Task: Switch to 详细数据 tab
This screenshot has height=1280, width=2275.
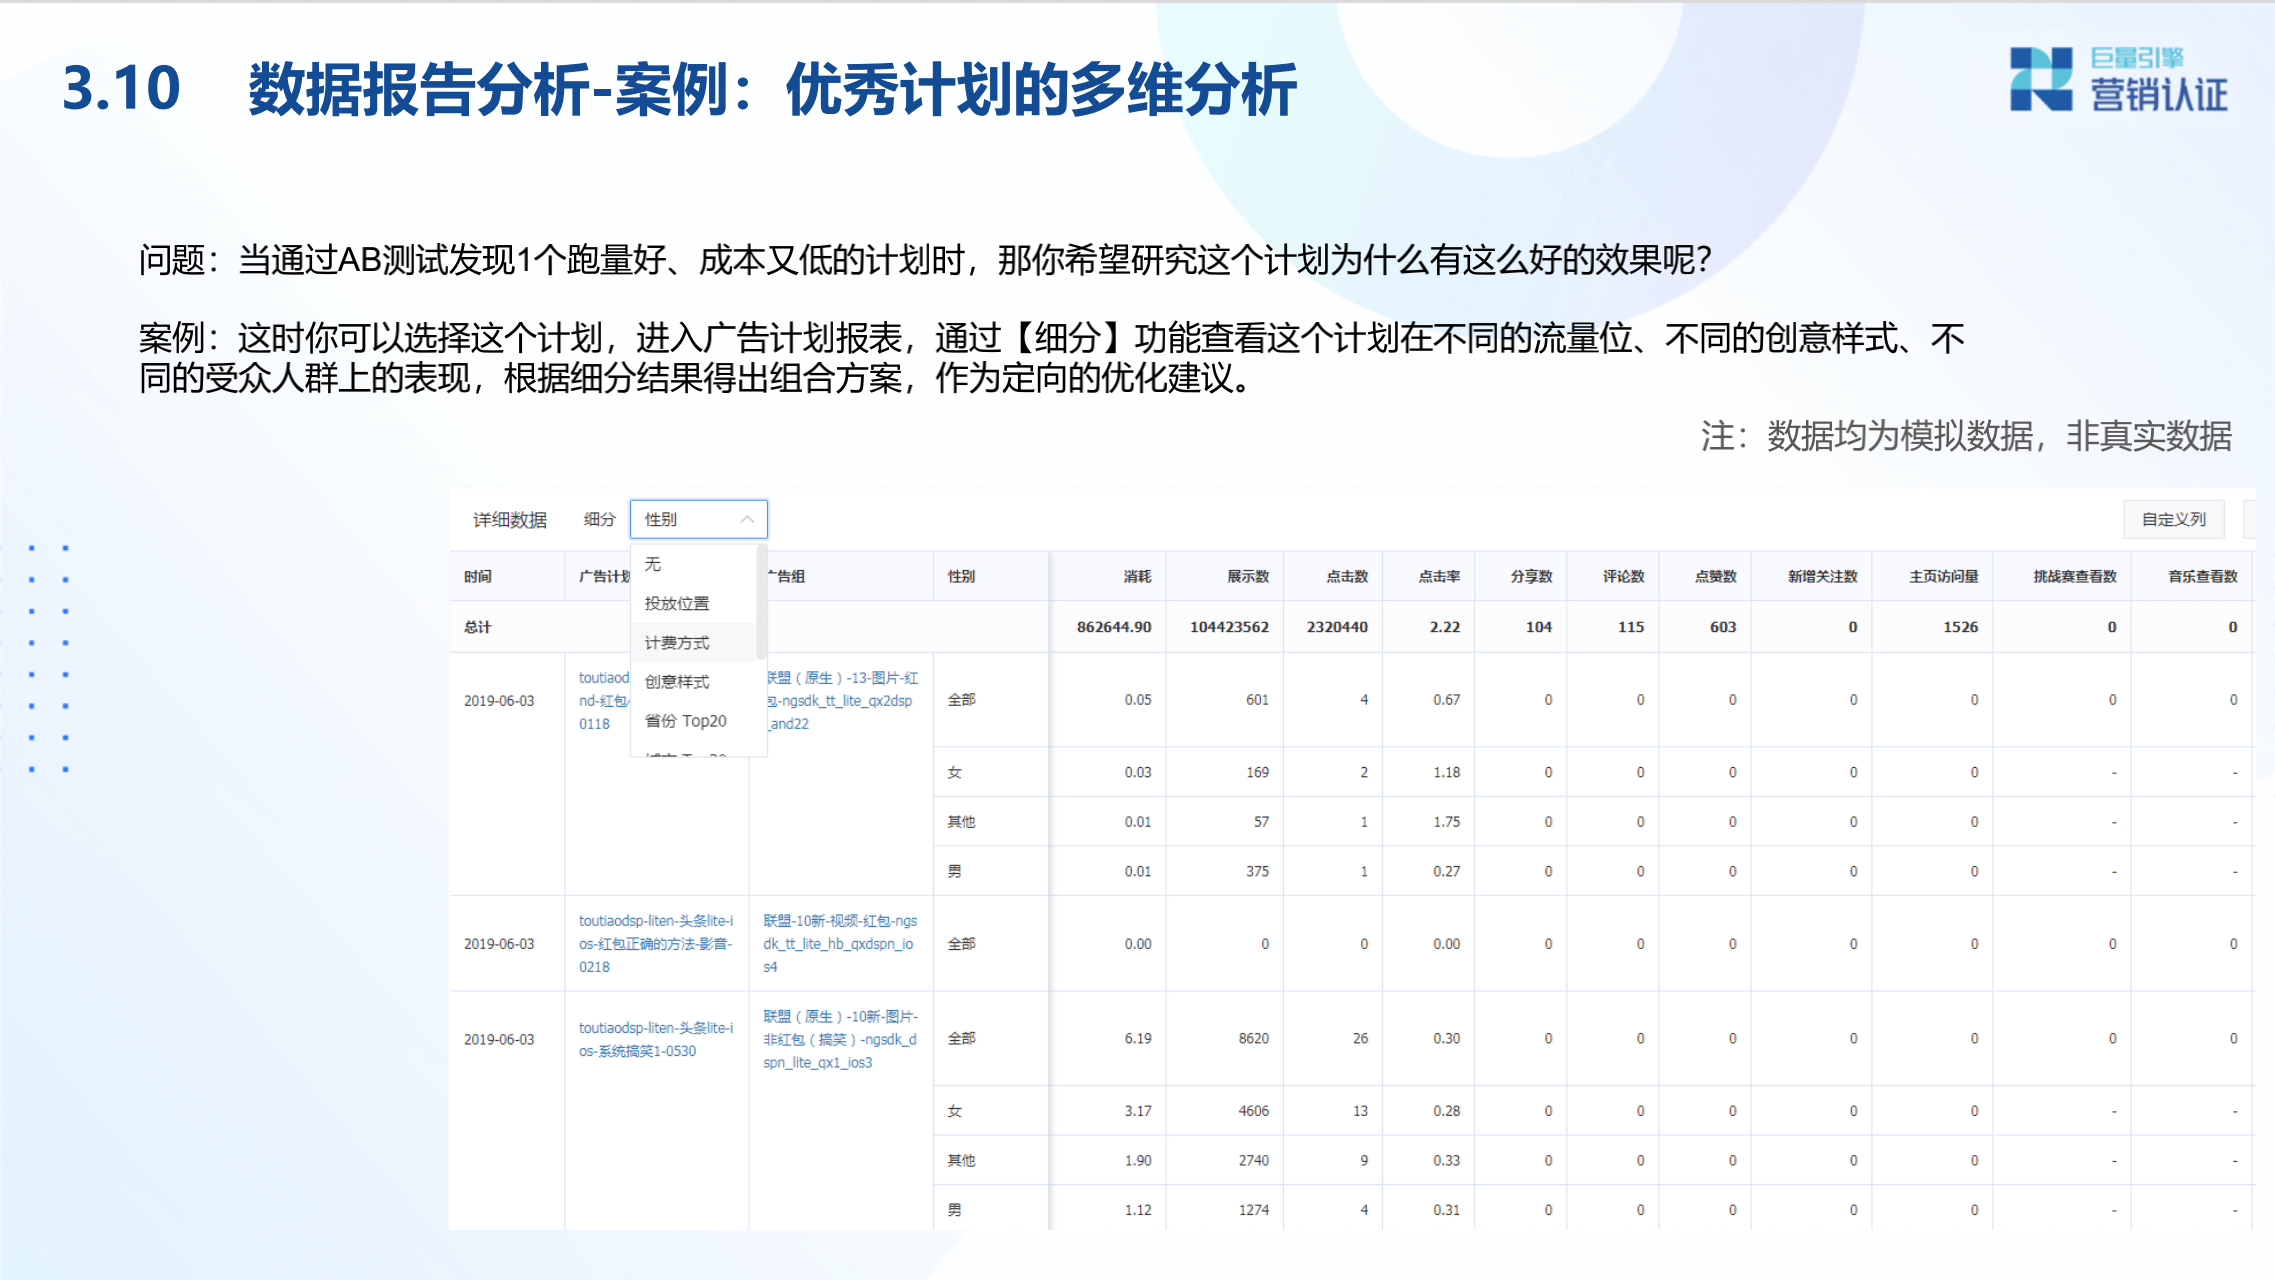Action: pyautogui.click(x=510, y=519)
